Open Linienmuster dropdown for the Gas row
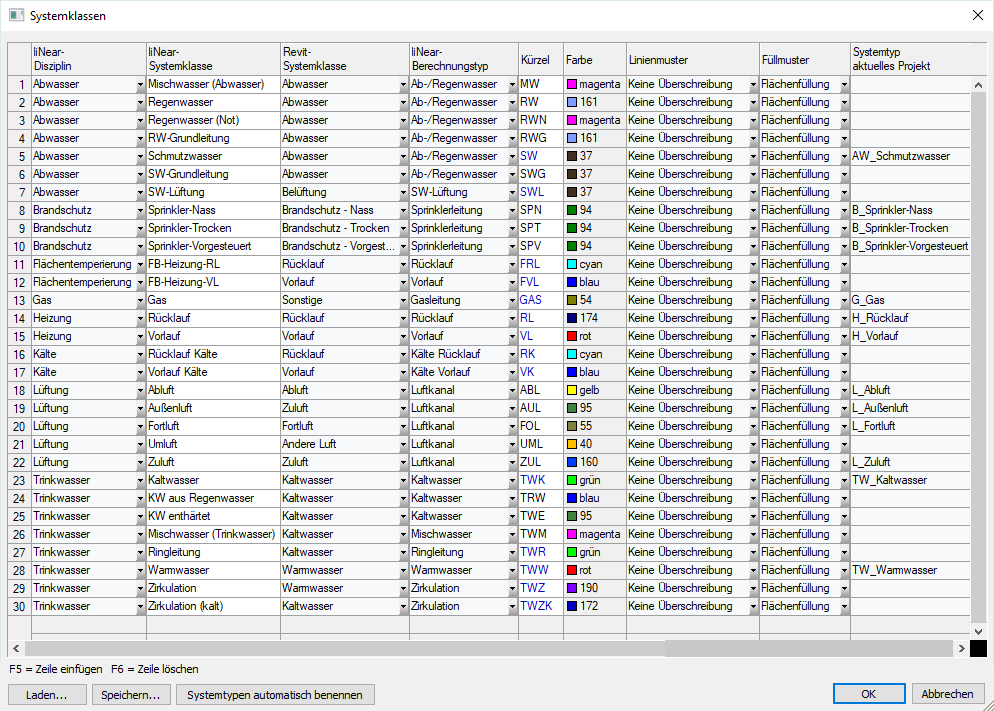The width and height of the screenshot is (994, 711). coord(753,300)
